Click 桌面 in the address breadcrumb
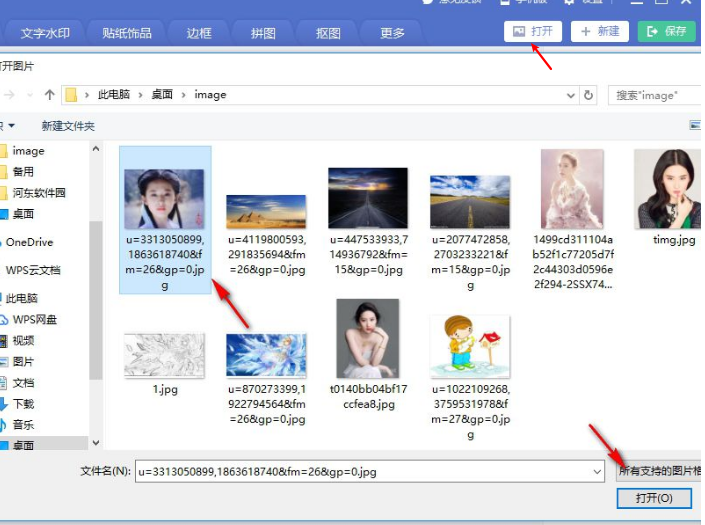Viewport: 705px width, 525px height. tap(162, 94)
